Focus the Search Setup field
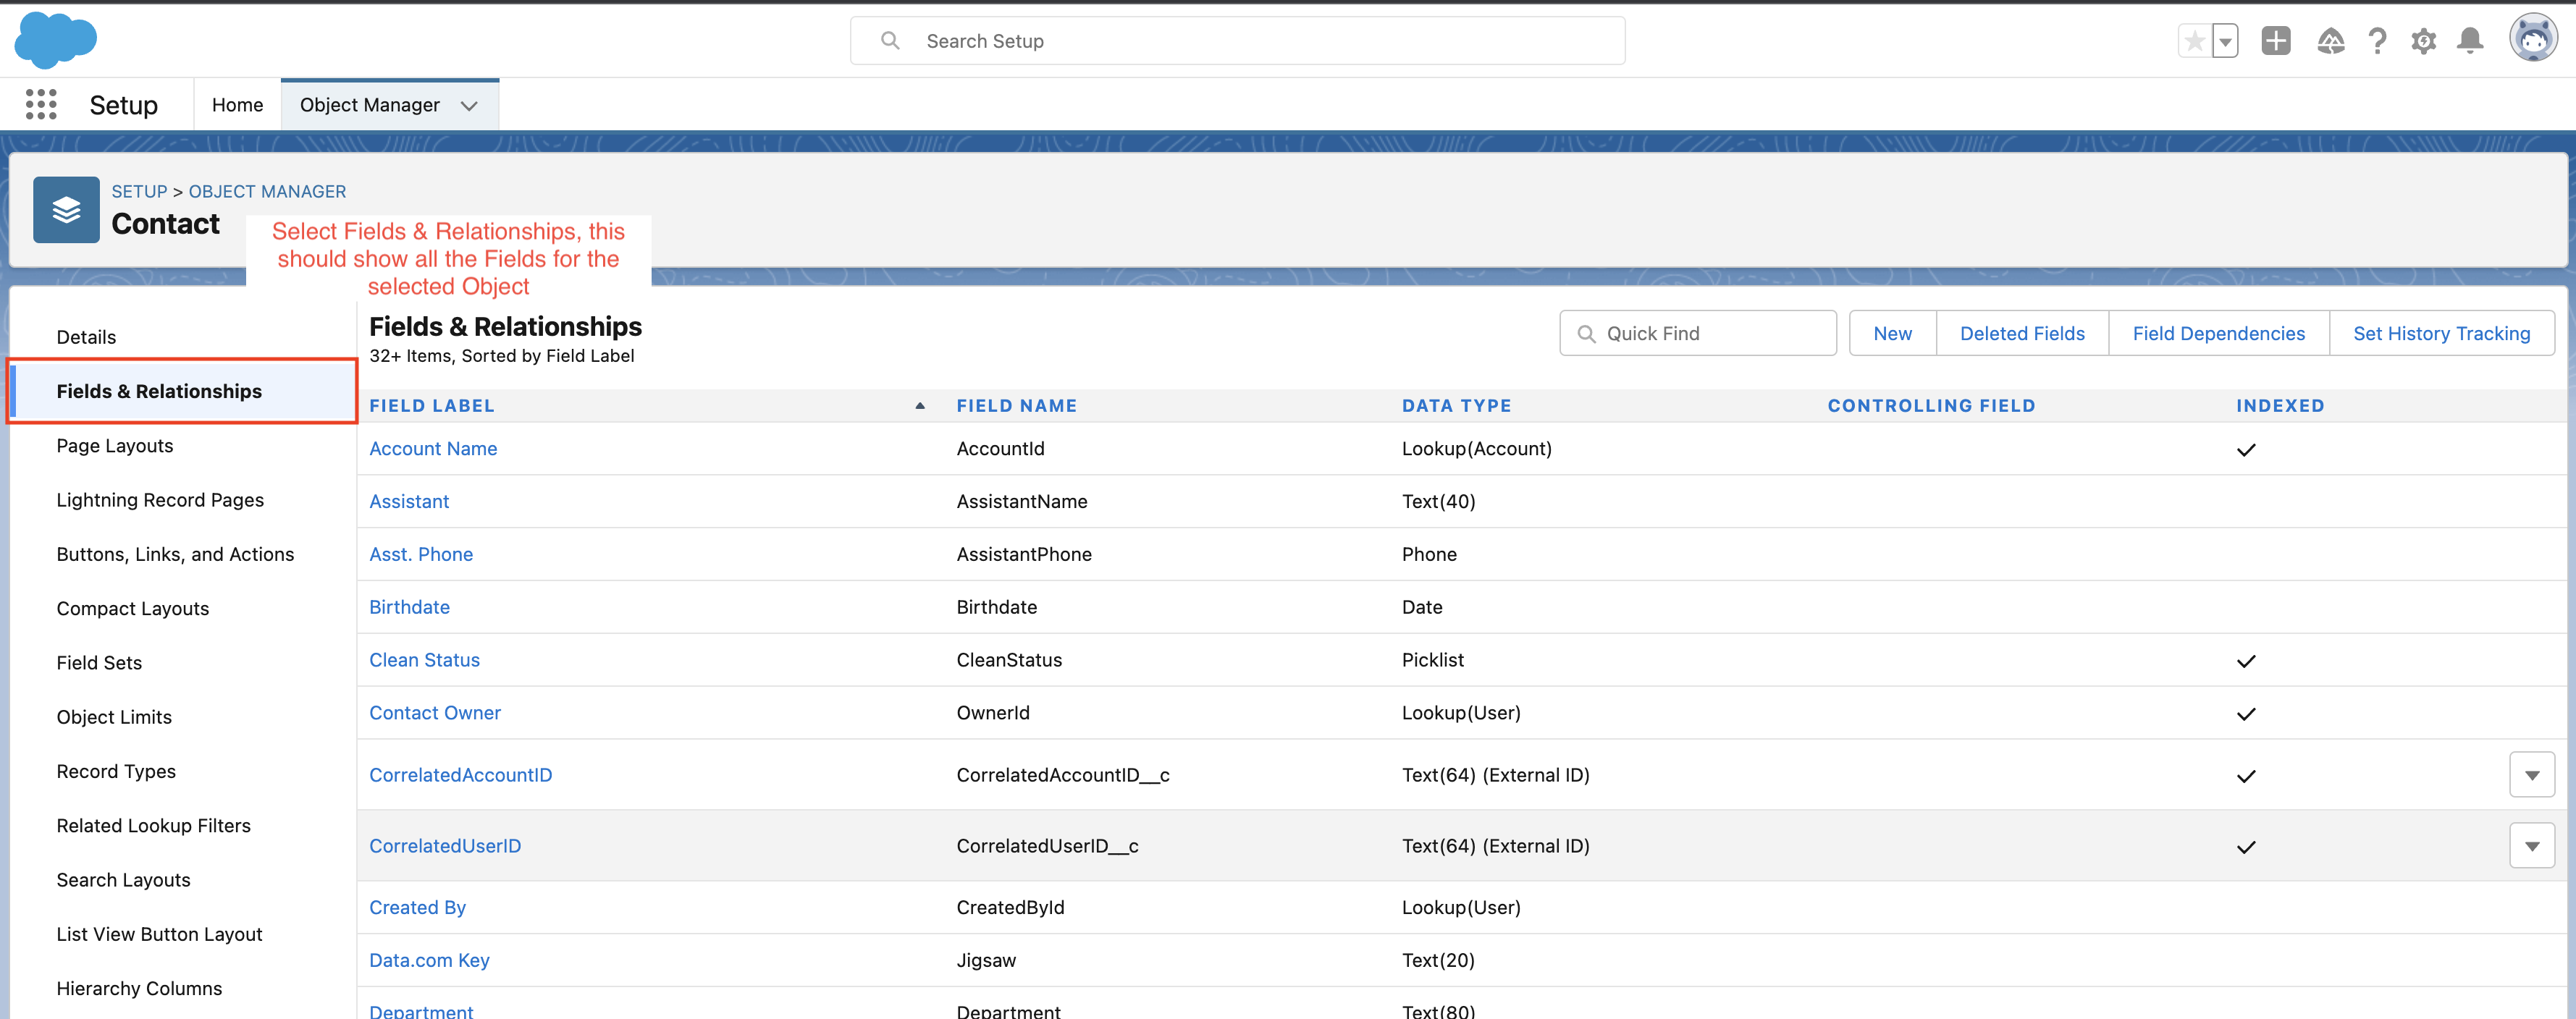2576x1019 pixels. pyautogui.click(x=1237, y=41)
